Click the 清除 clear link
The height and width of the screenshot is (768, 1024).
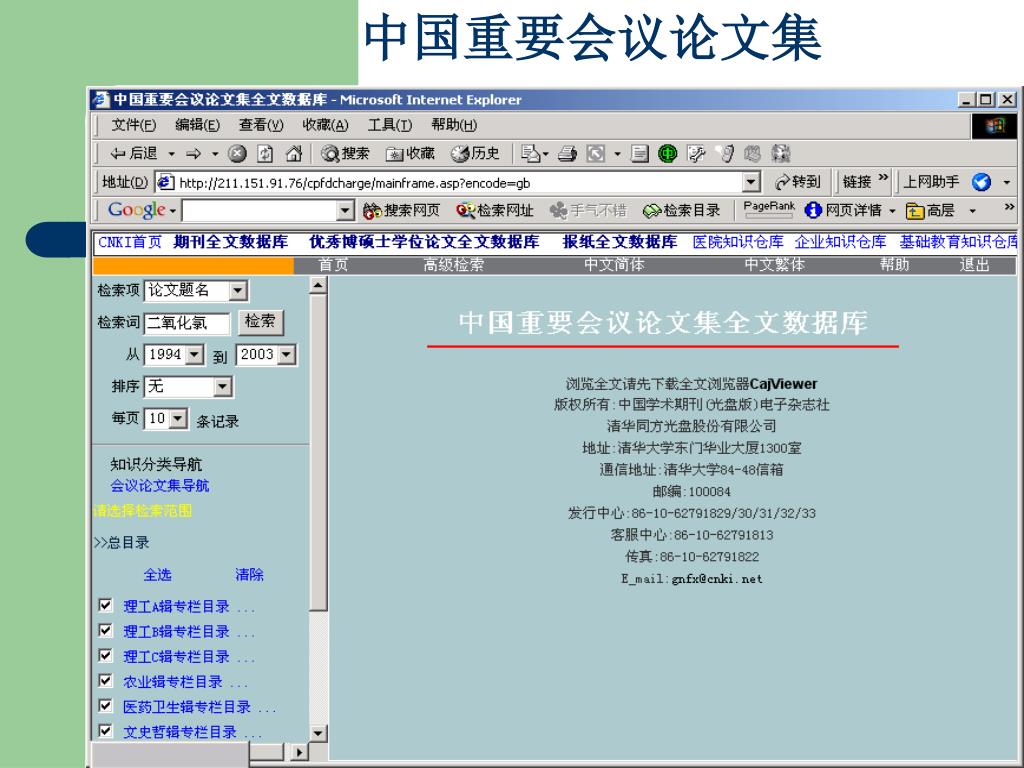coord(249,575)
